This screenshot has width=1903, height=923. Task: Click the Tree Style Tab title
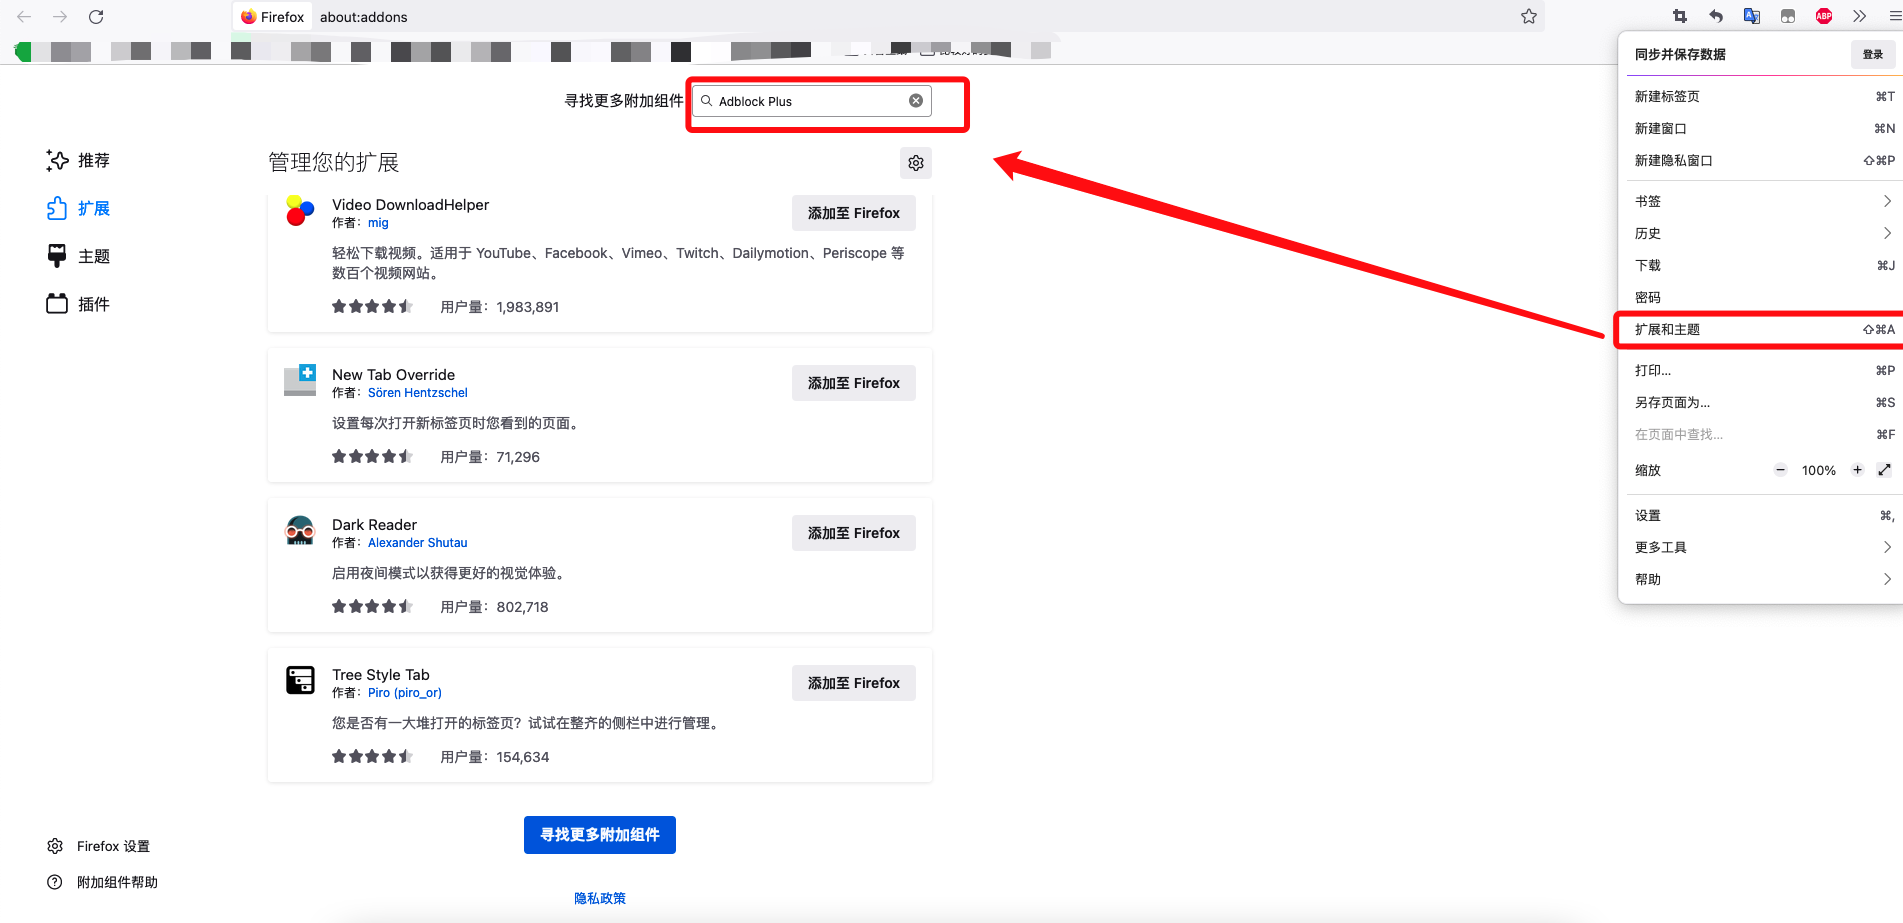(x=381, y=675)
